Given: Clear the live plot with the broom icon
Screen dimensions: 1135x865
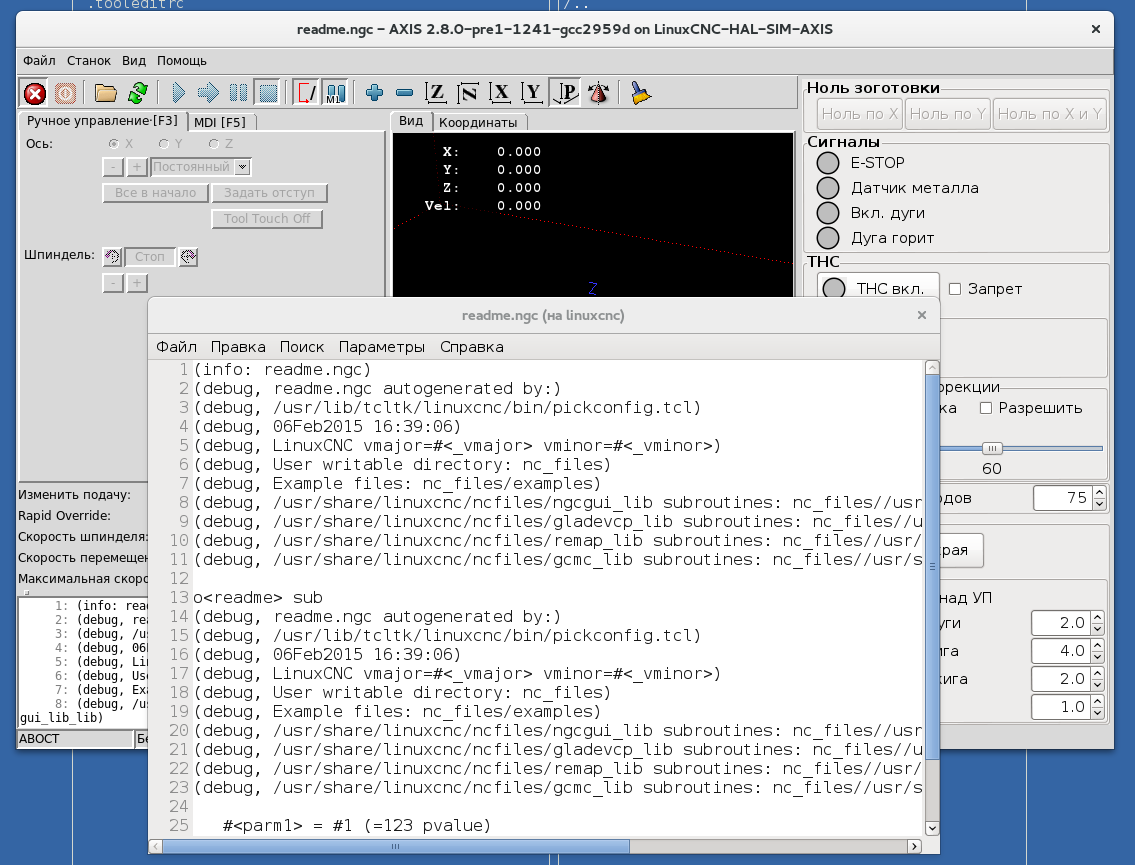Looking at the screenshot, I should (640, 94).
